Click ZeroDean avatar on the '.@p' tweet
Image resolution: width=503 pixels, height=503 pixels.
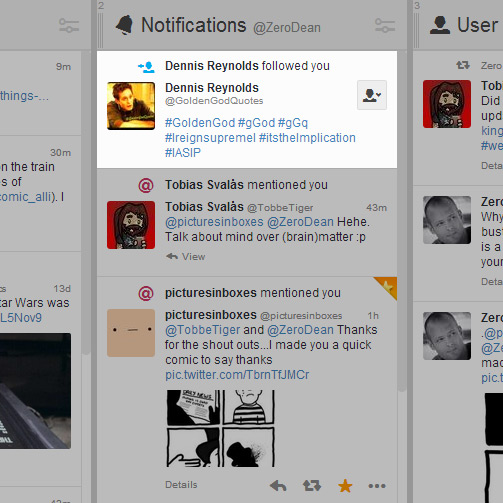tap(447, 336)
